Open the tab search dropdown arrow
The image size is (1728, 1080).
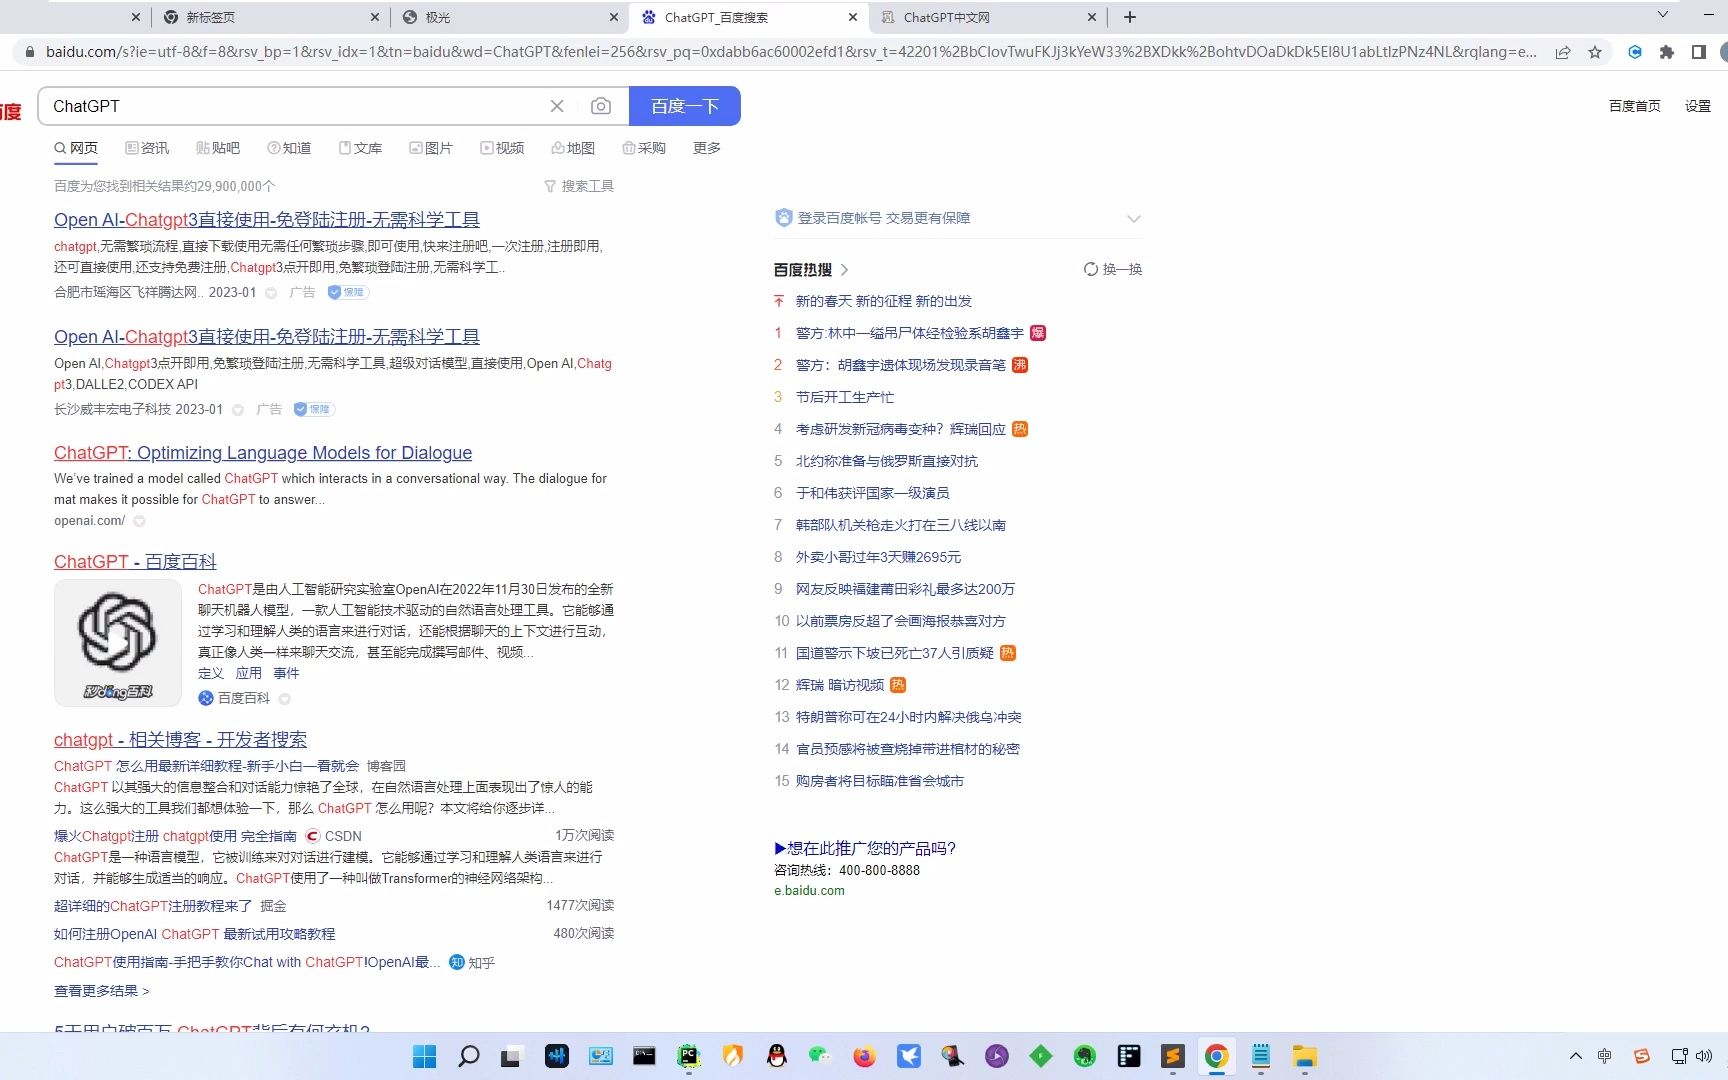pyautogui.click(x=1663, y=15)
